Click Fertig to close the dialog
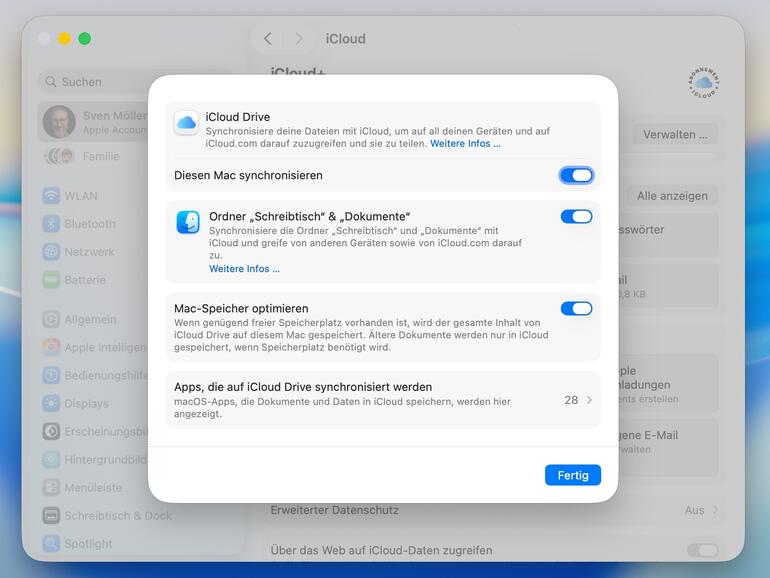 [x=573, y=475]
